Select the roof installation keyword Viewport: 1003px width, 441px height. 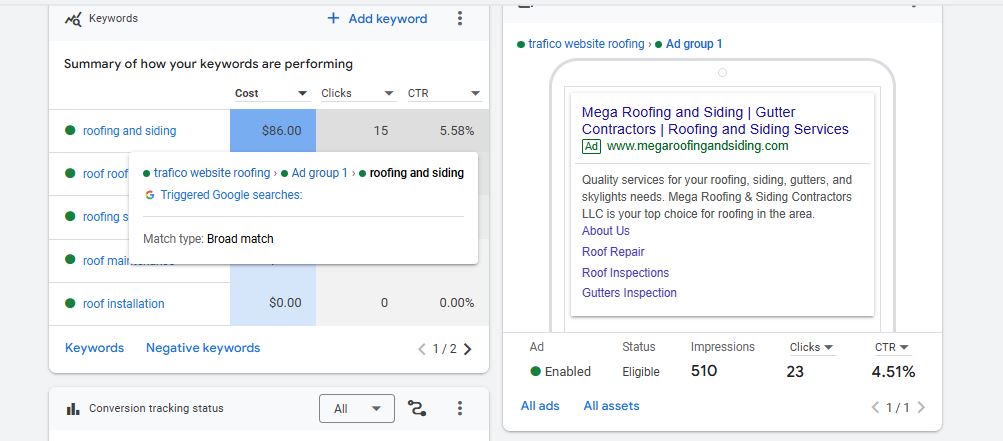pos(123,303)
